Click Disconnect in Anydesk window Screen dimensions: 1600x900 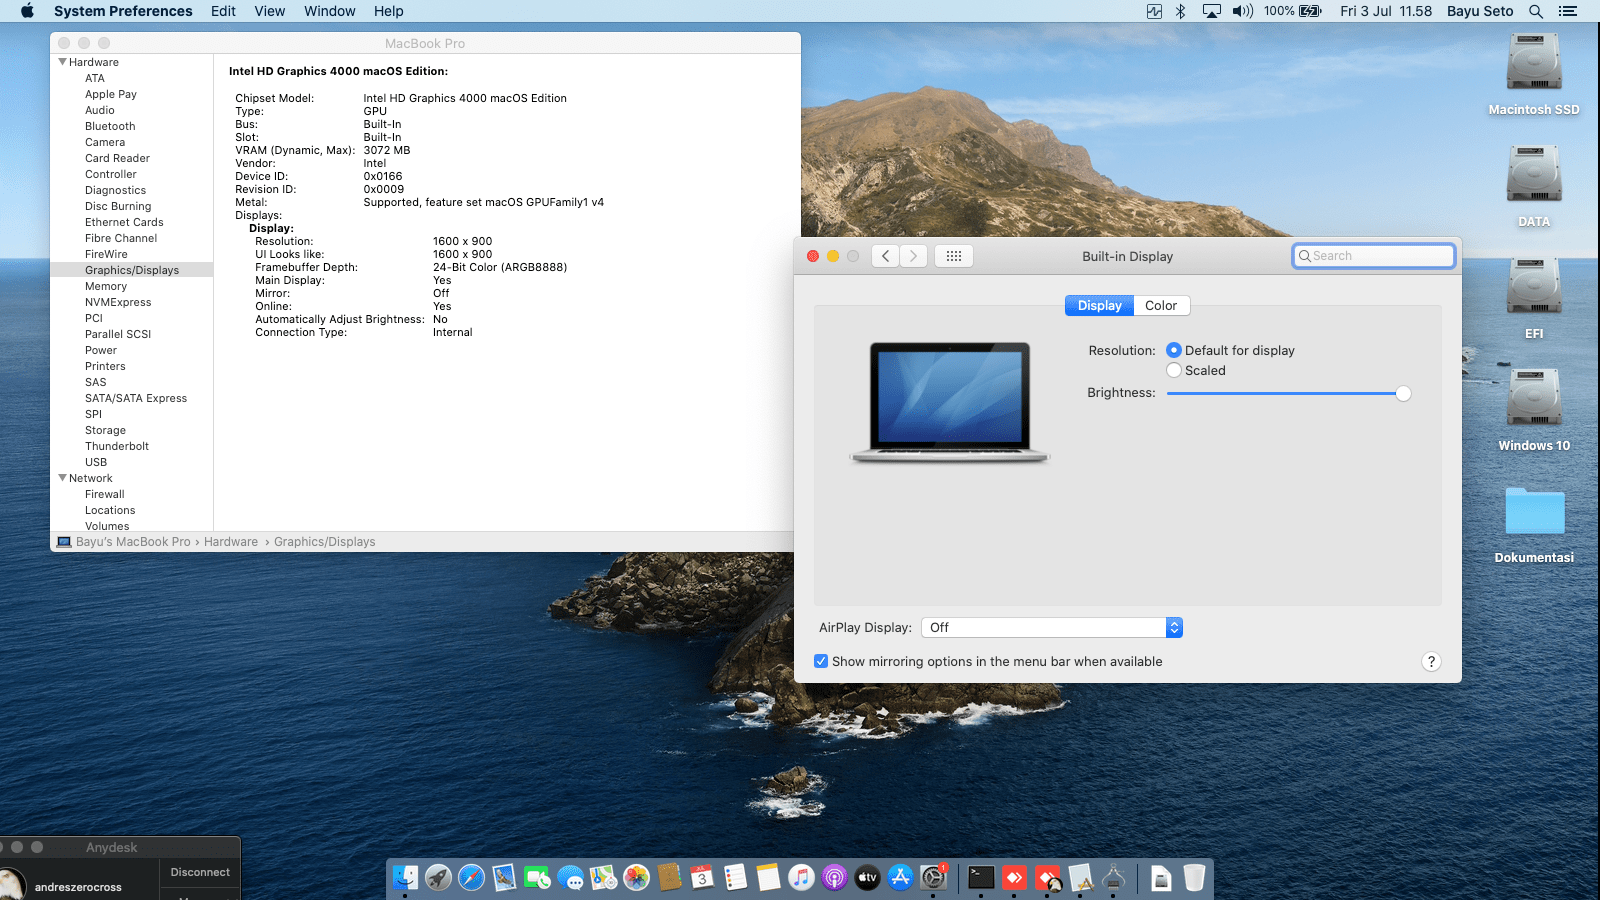click(200, 872)
